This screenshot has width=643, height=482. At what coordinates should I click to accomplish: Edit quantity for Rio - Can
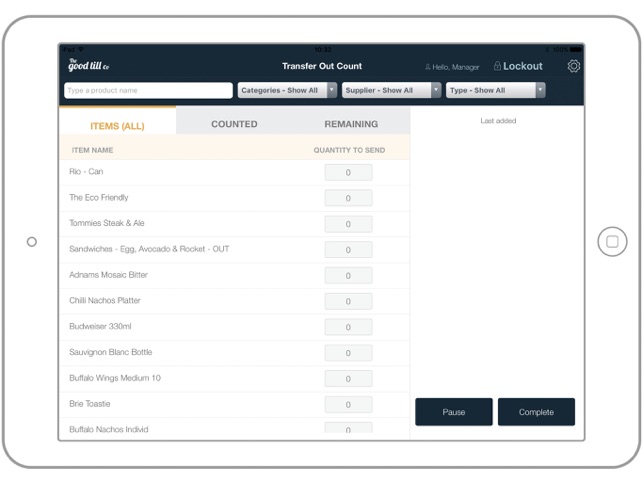[348, 172]
